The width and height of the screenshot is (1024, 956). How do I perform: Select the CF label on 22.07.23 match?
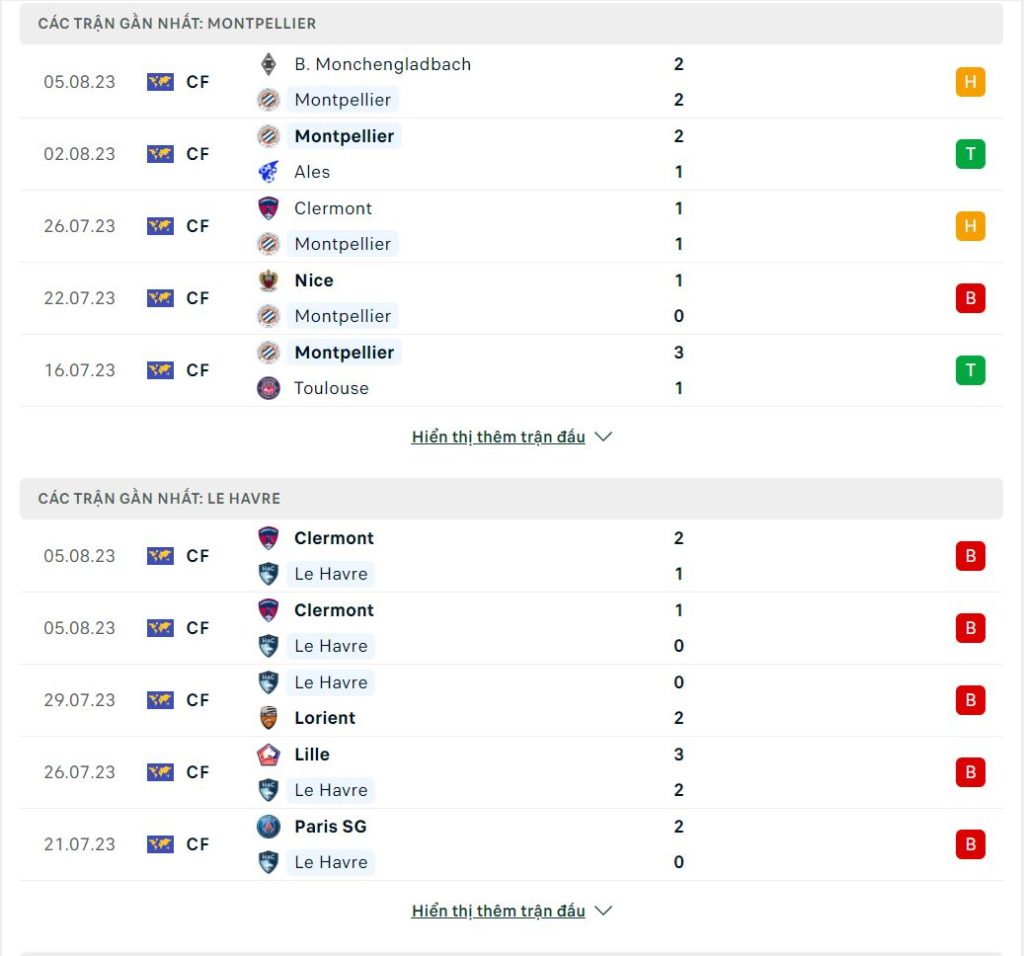197,298
